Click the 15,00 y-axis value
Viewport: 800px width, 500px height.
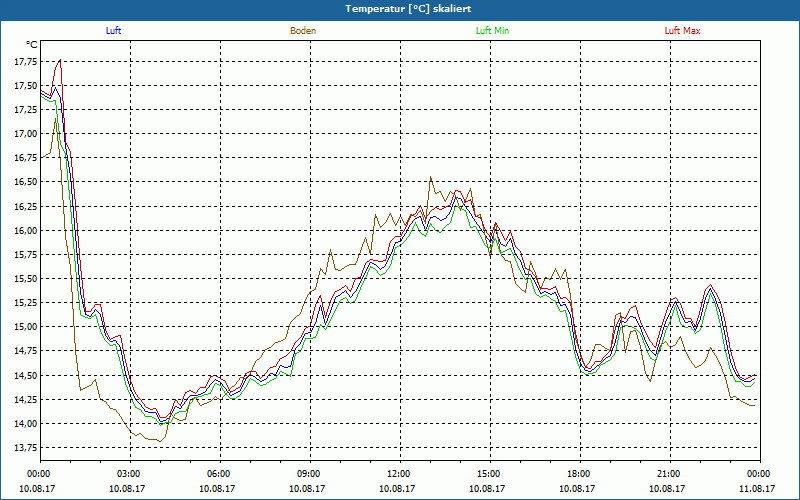26,327
